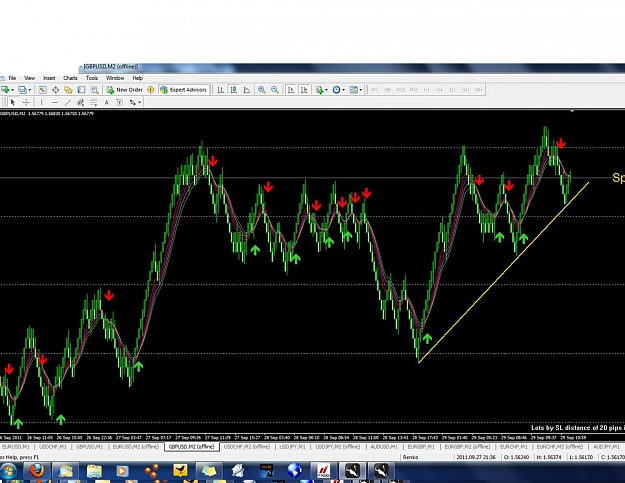Expand the Profiles dropdown arrow

coord(29,90)
